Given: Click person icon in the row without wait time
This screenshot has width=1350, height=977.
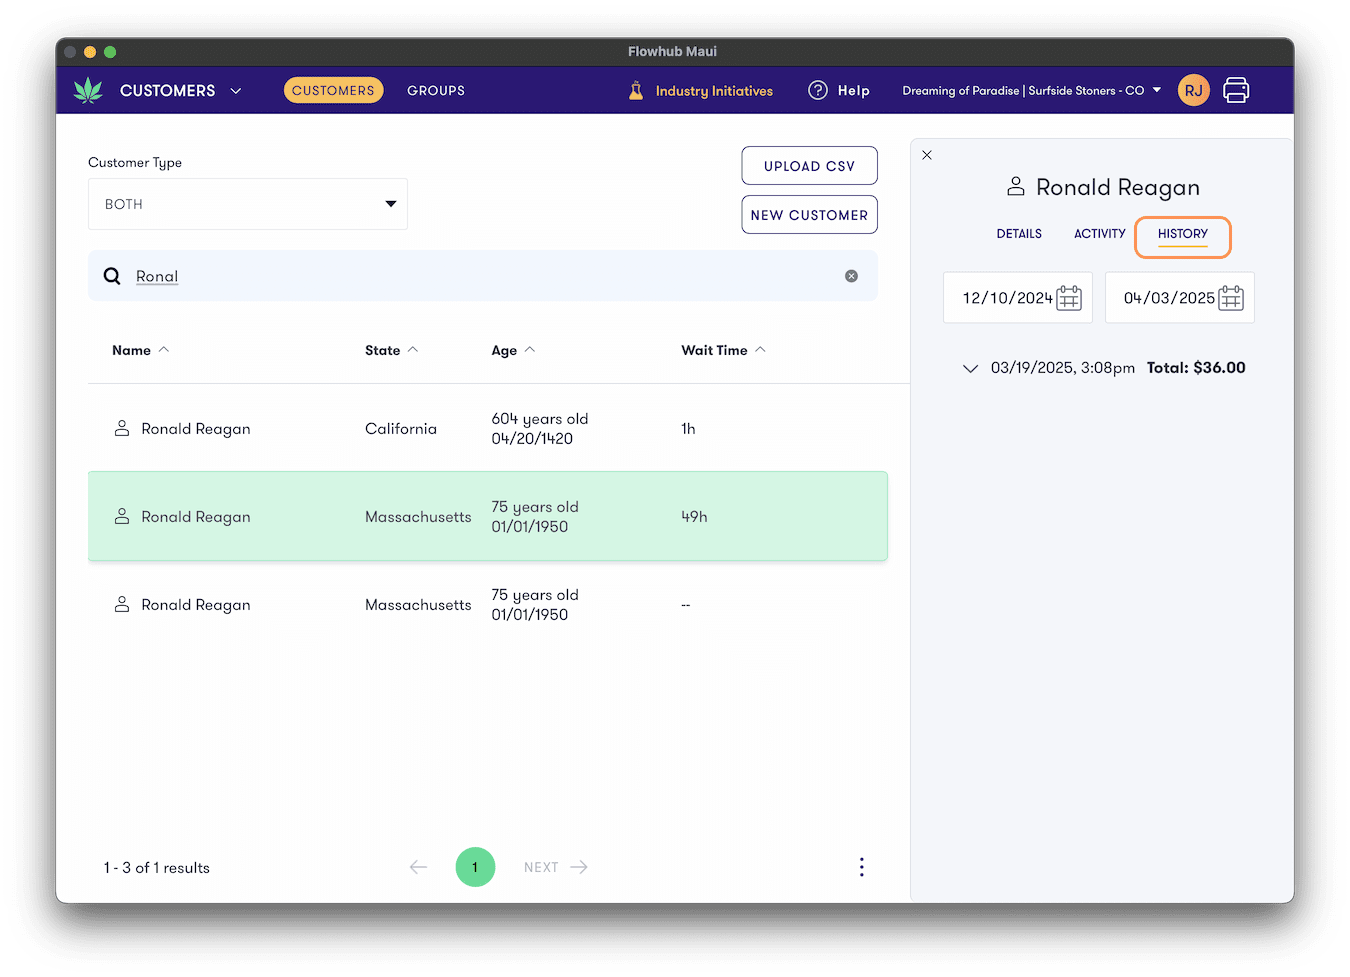Looking at the screenshot, I should pyautogui.click(x=122, y=604).
